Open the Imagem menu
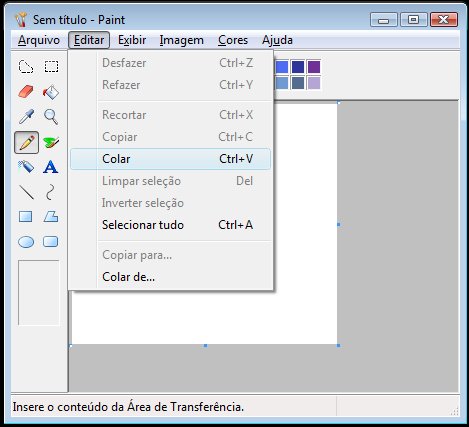The width and height of the screenshot is (469, 427). tap(182, 40)
